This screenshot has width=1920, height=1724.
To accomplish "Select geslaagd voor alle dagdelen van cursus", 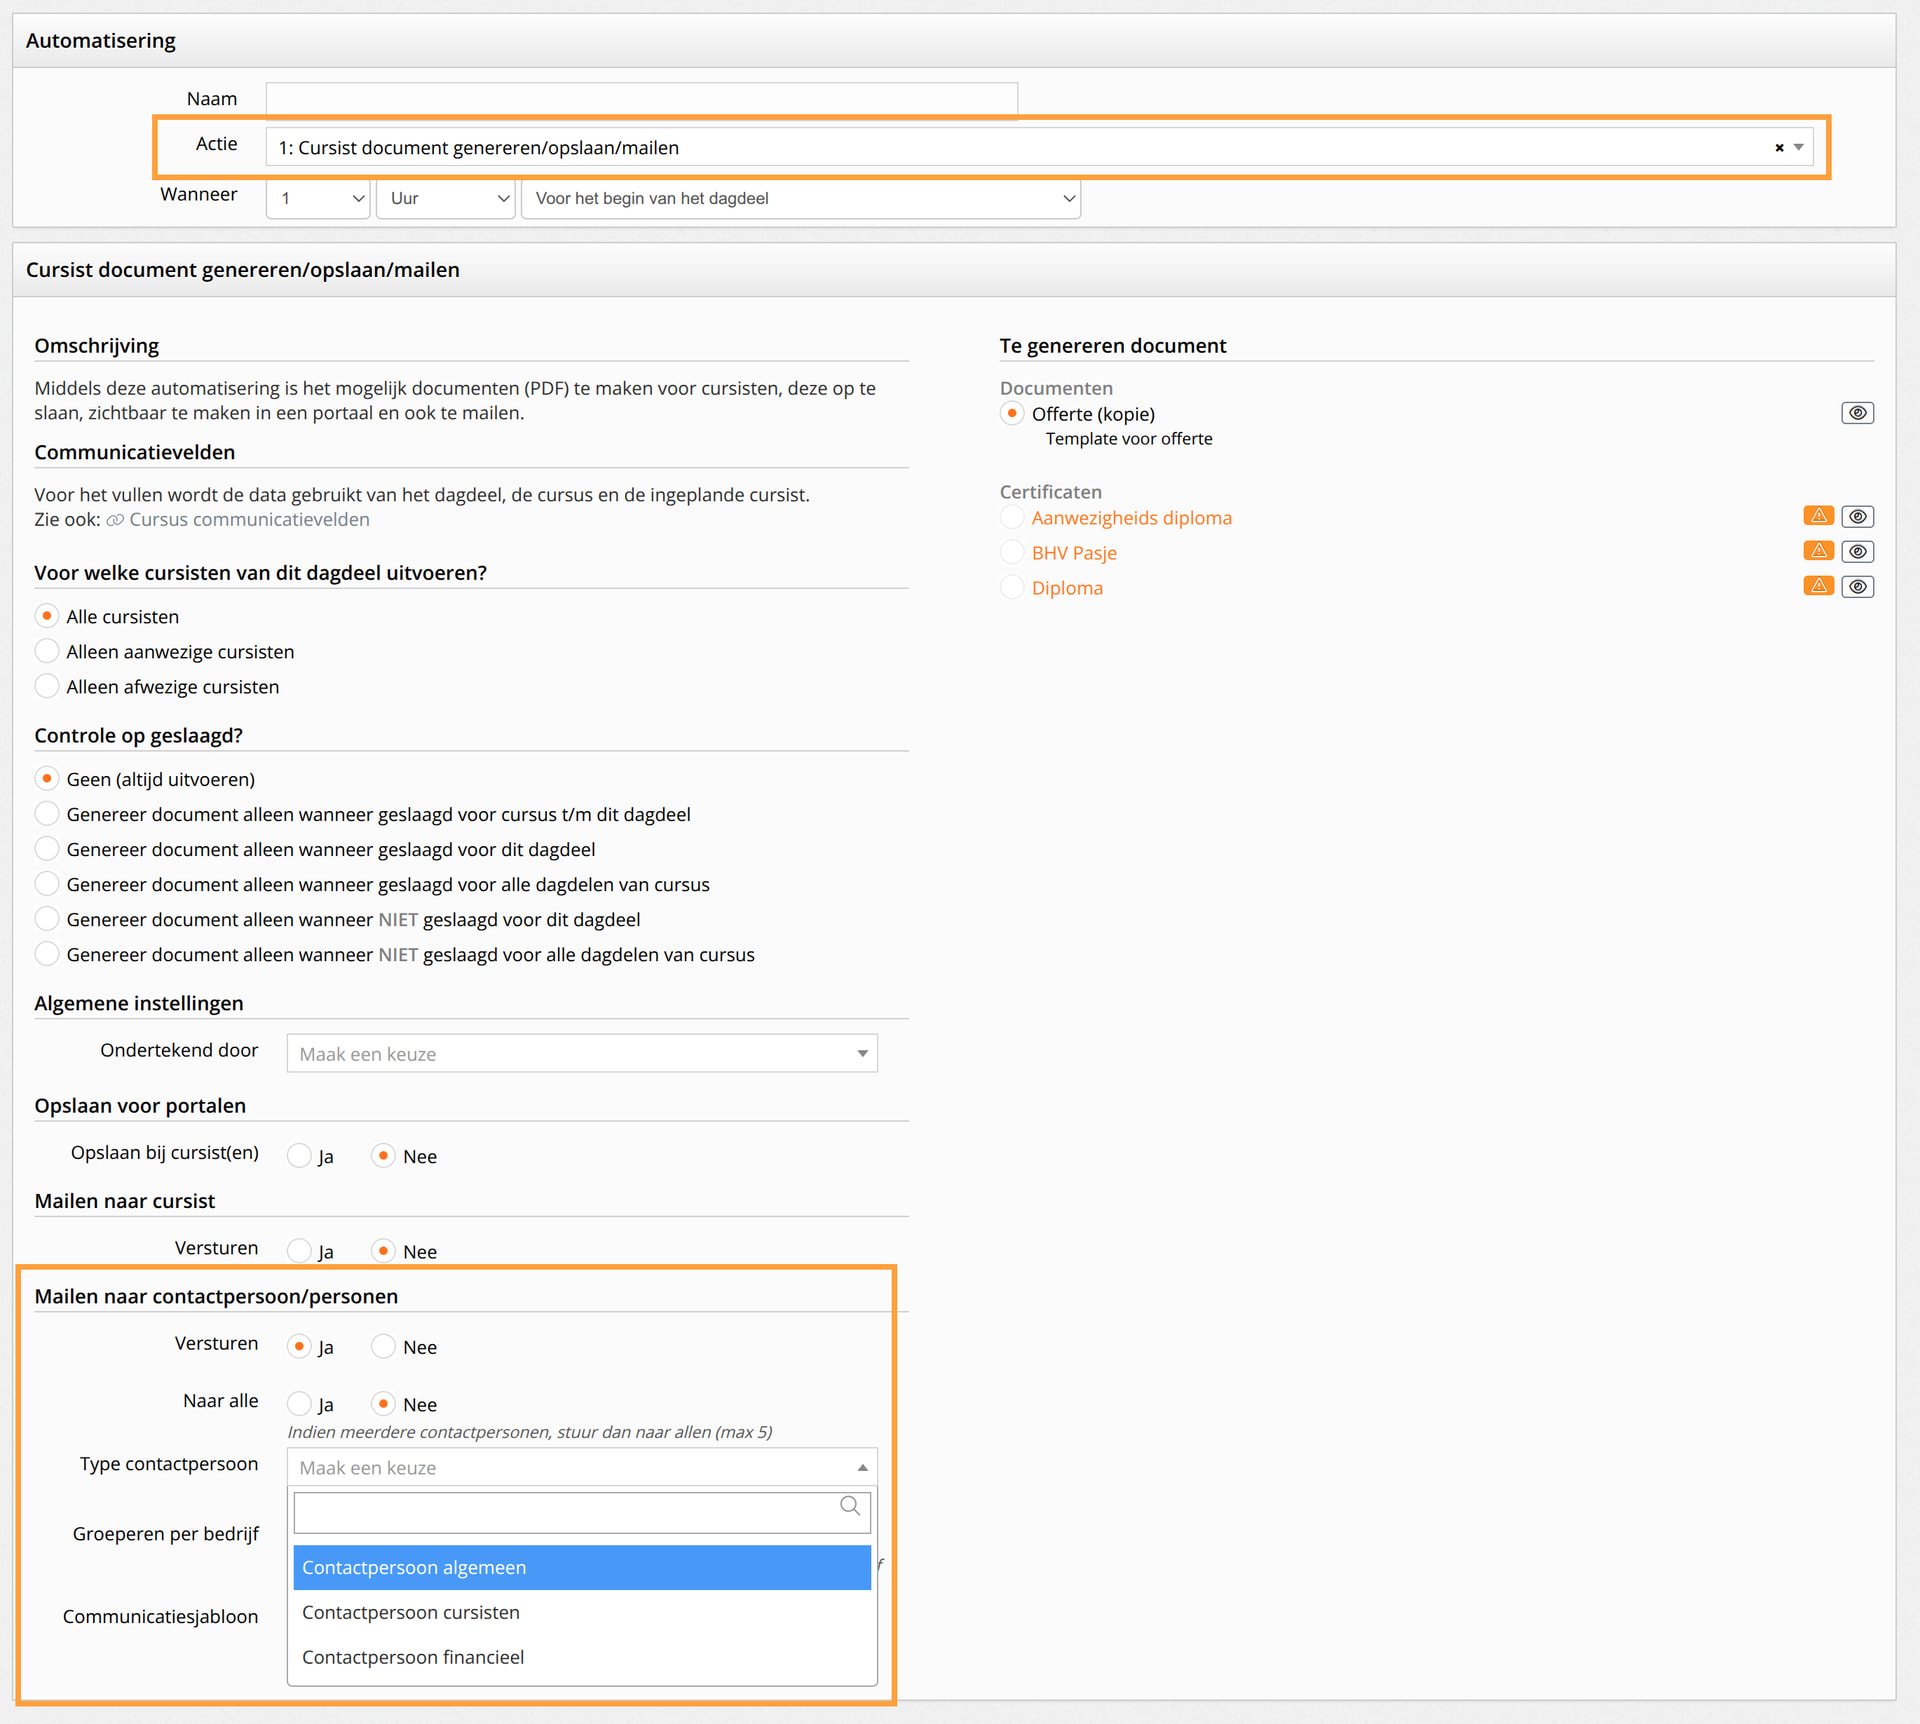I will coord(47,883).
